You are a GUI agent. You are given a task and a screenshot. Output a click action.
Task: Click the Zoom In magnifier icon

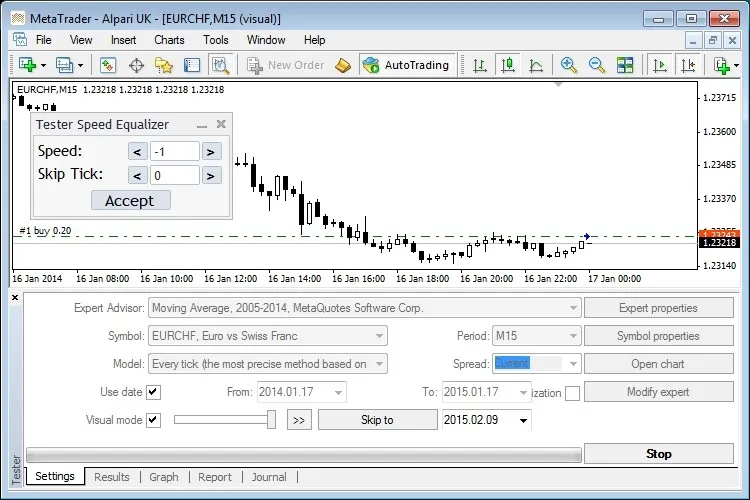(569, 65)
